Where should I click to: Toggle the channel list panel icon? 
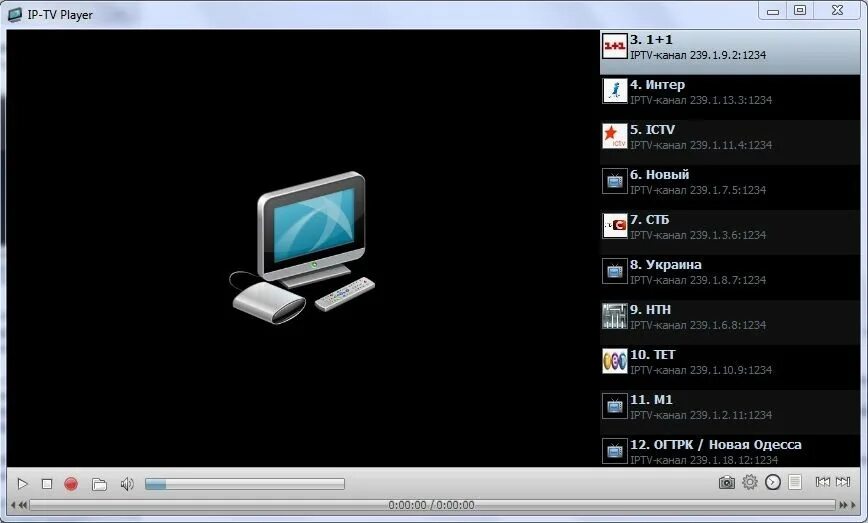pyautogui.click(x=795, y=482)
